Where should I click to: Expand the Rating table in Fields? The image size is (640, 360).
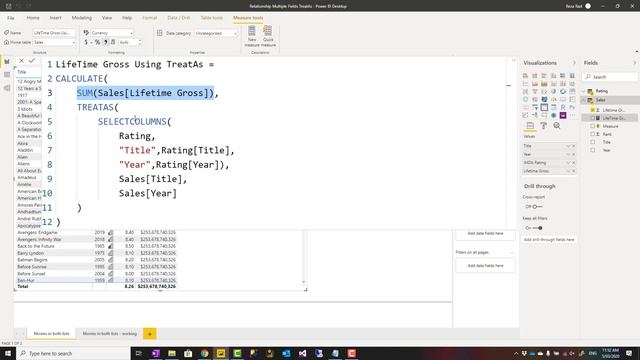584,91
